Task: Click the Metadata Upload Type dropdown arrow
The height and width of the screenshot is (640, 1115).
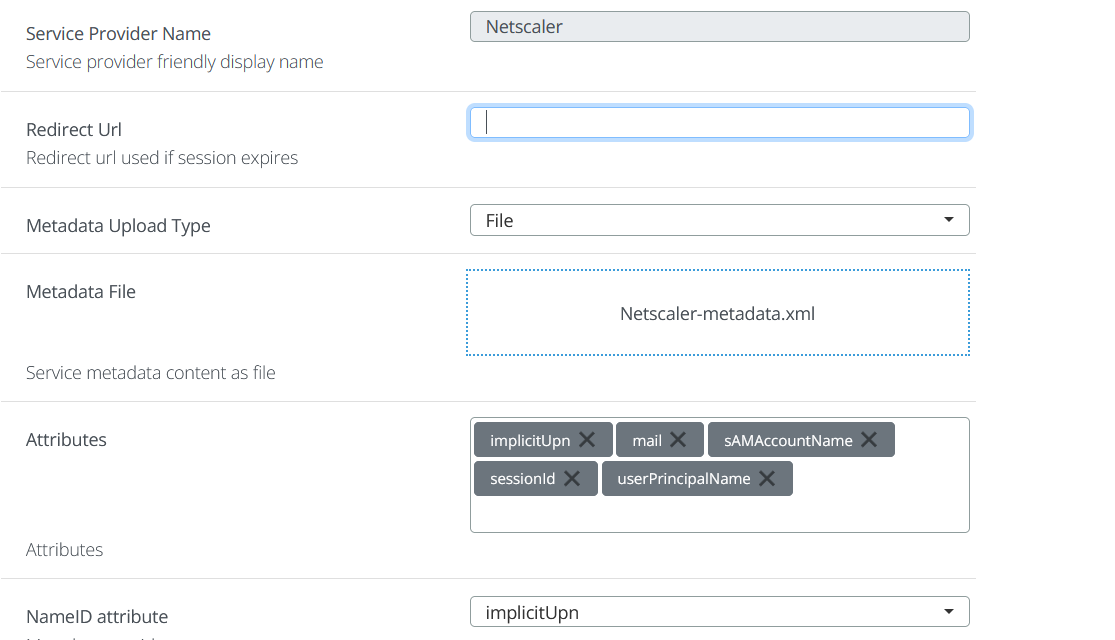Action: (x=948, y=219)
